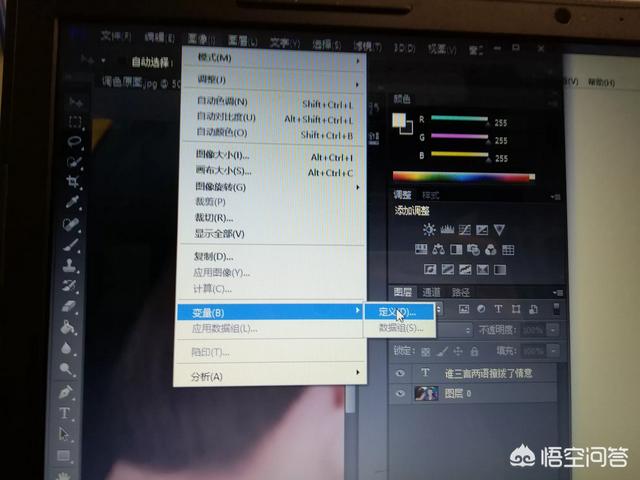The width and height of the screenshot is (640, 480).
Task: Select the Eraser tool
Action: (69, 306)
